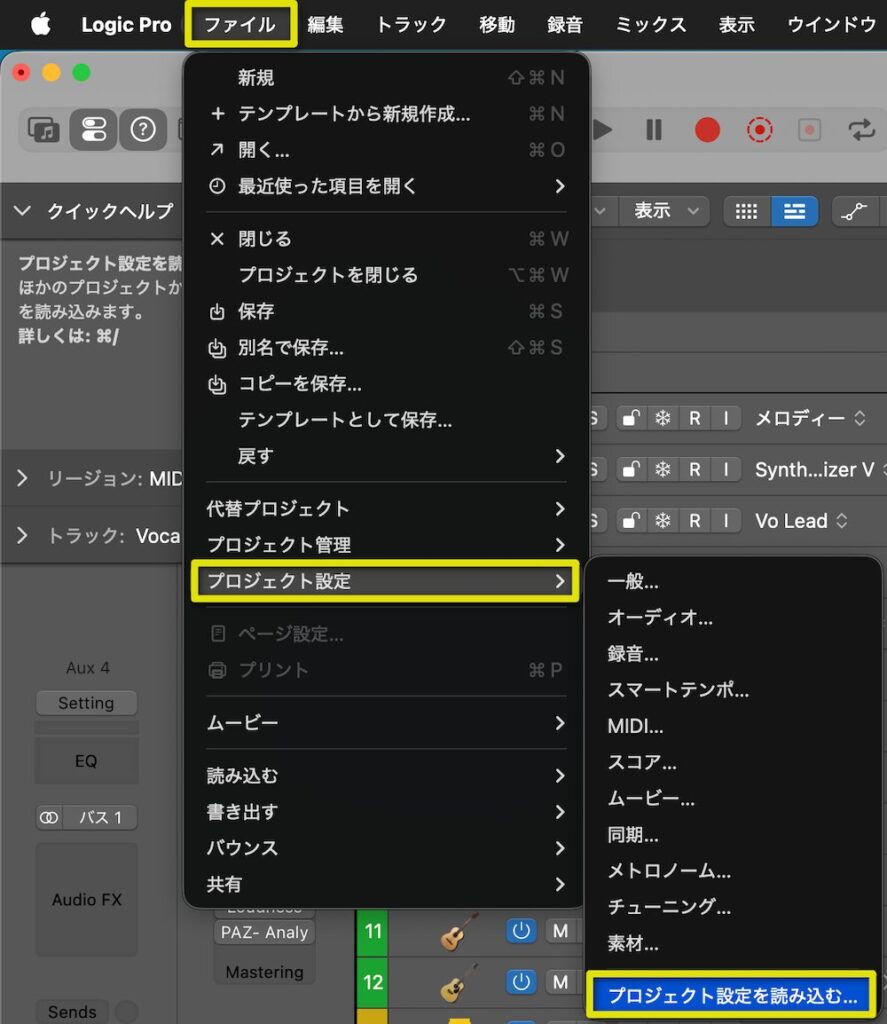Open メトロノーム… project settings
Viewport: 887px width, 1024px height.
pyautogui.click(x=732, y=871)
